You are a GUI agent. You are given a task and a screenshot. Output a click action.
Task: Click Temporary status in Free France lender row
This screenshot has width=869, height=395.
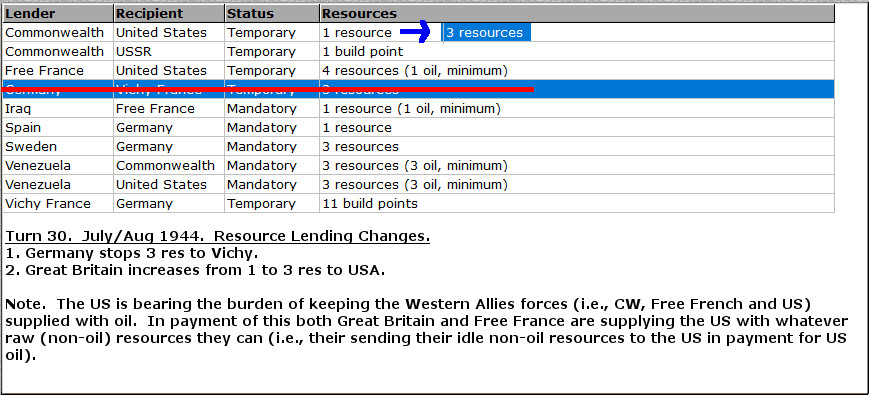pyautogui.click(x=272, y=71)
